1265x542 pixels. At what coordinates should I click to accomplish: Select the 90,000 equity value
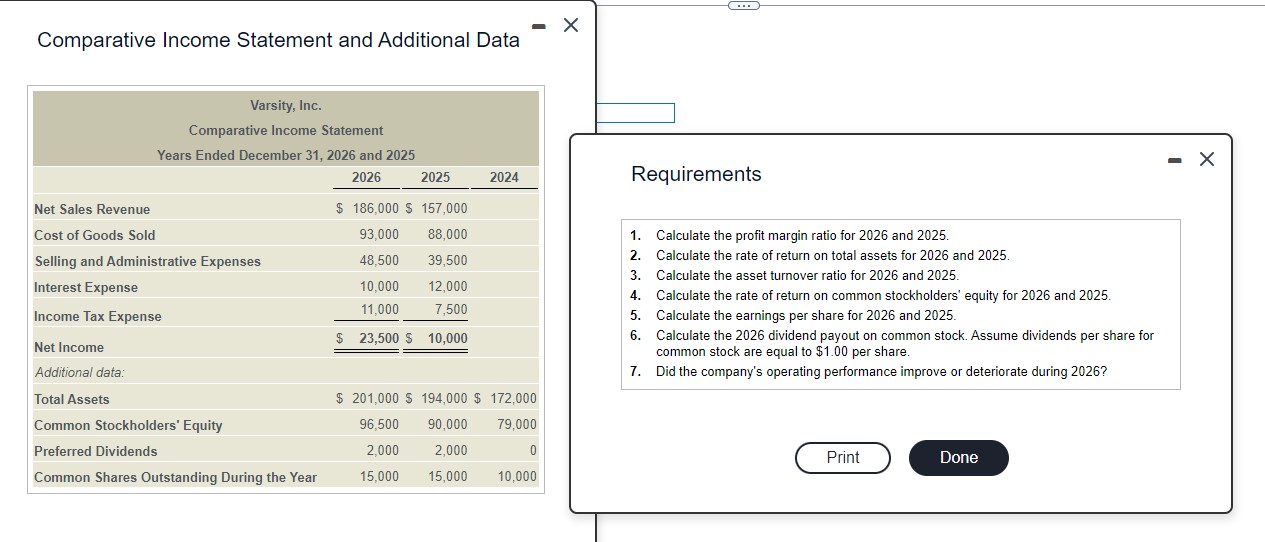point(447,424)
